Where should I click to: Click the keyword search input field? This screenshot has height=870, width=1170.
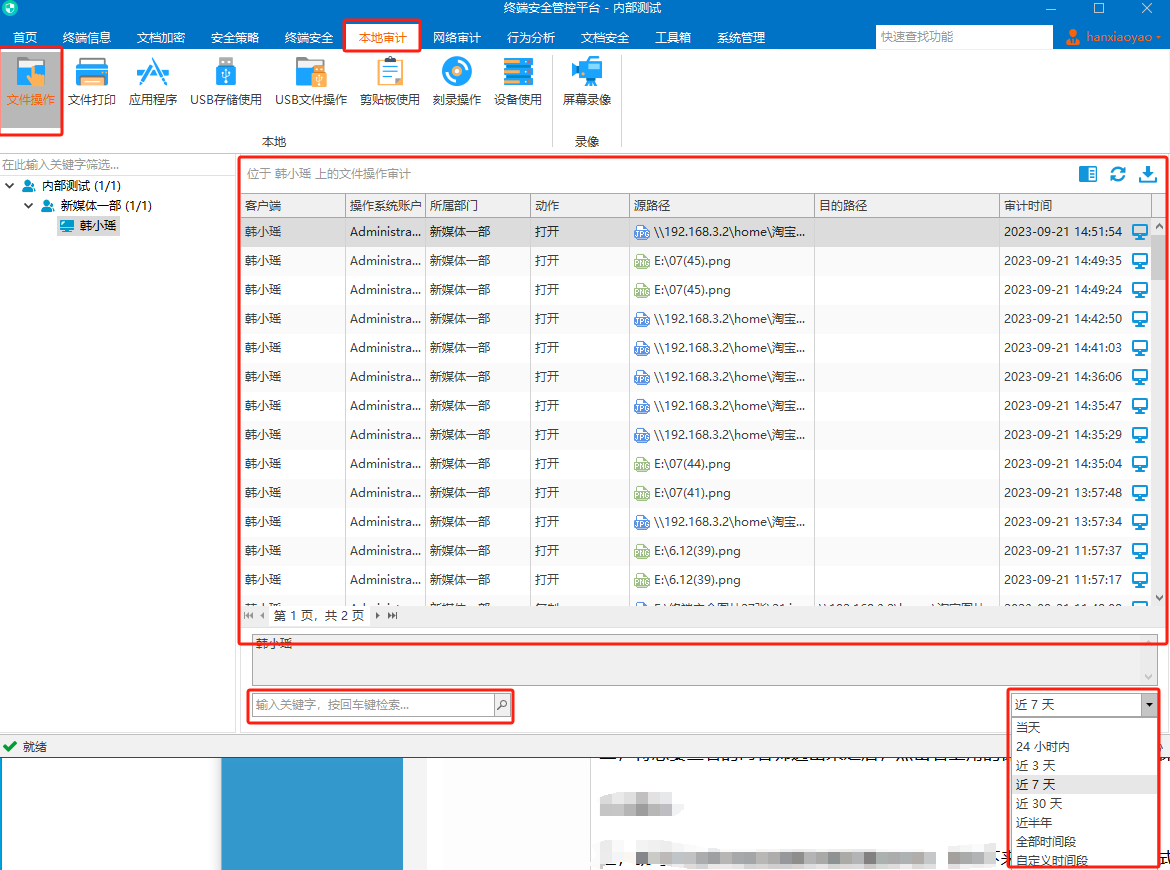(x=373, y=704)
